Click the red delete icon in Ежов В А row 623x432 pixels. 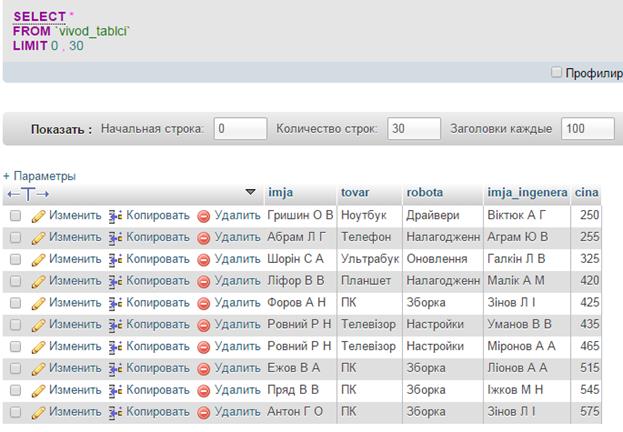click(x=203, y=370)
